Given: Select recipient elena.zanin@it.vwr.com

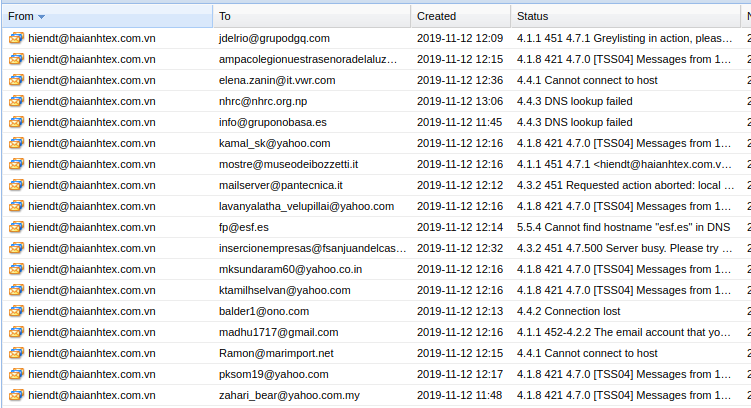Looking at the screenshot, I should (x=277, y=80).
